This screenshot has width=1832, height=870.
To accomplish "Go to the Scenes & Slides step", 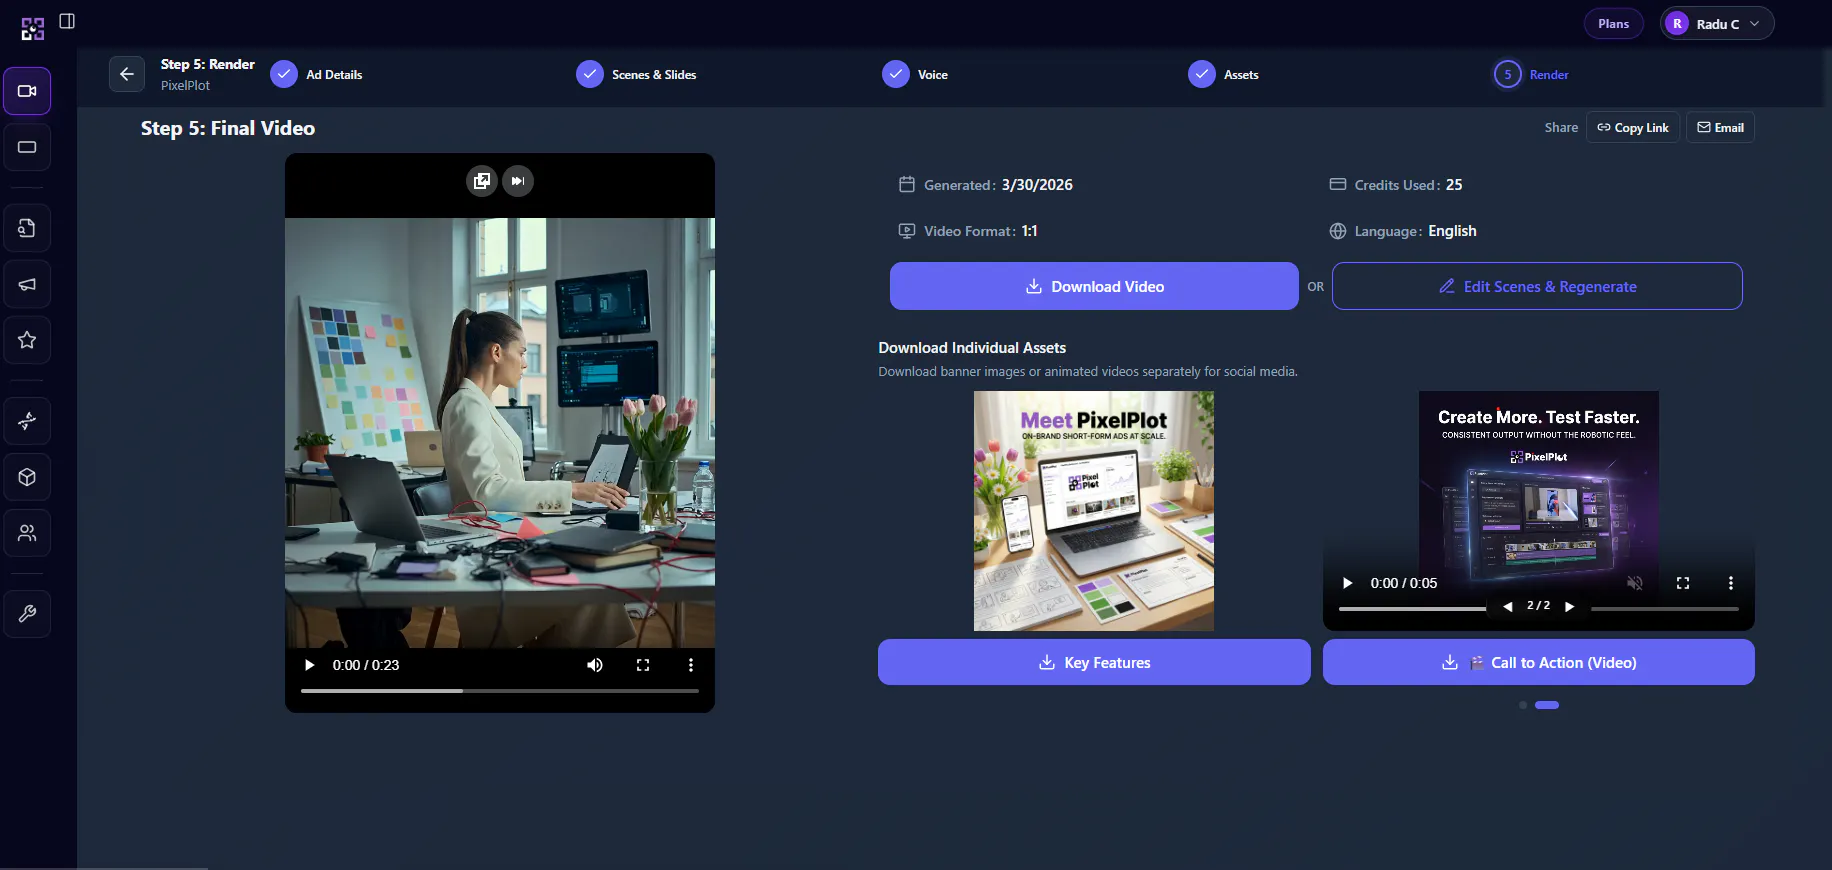I will tap(636, 74).
